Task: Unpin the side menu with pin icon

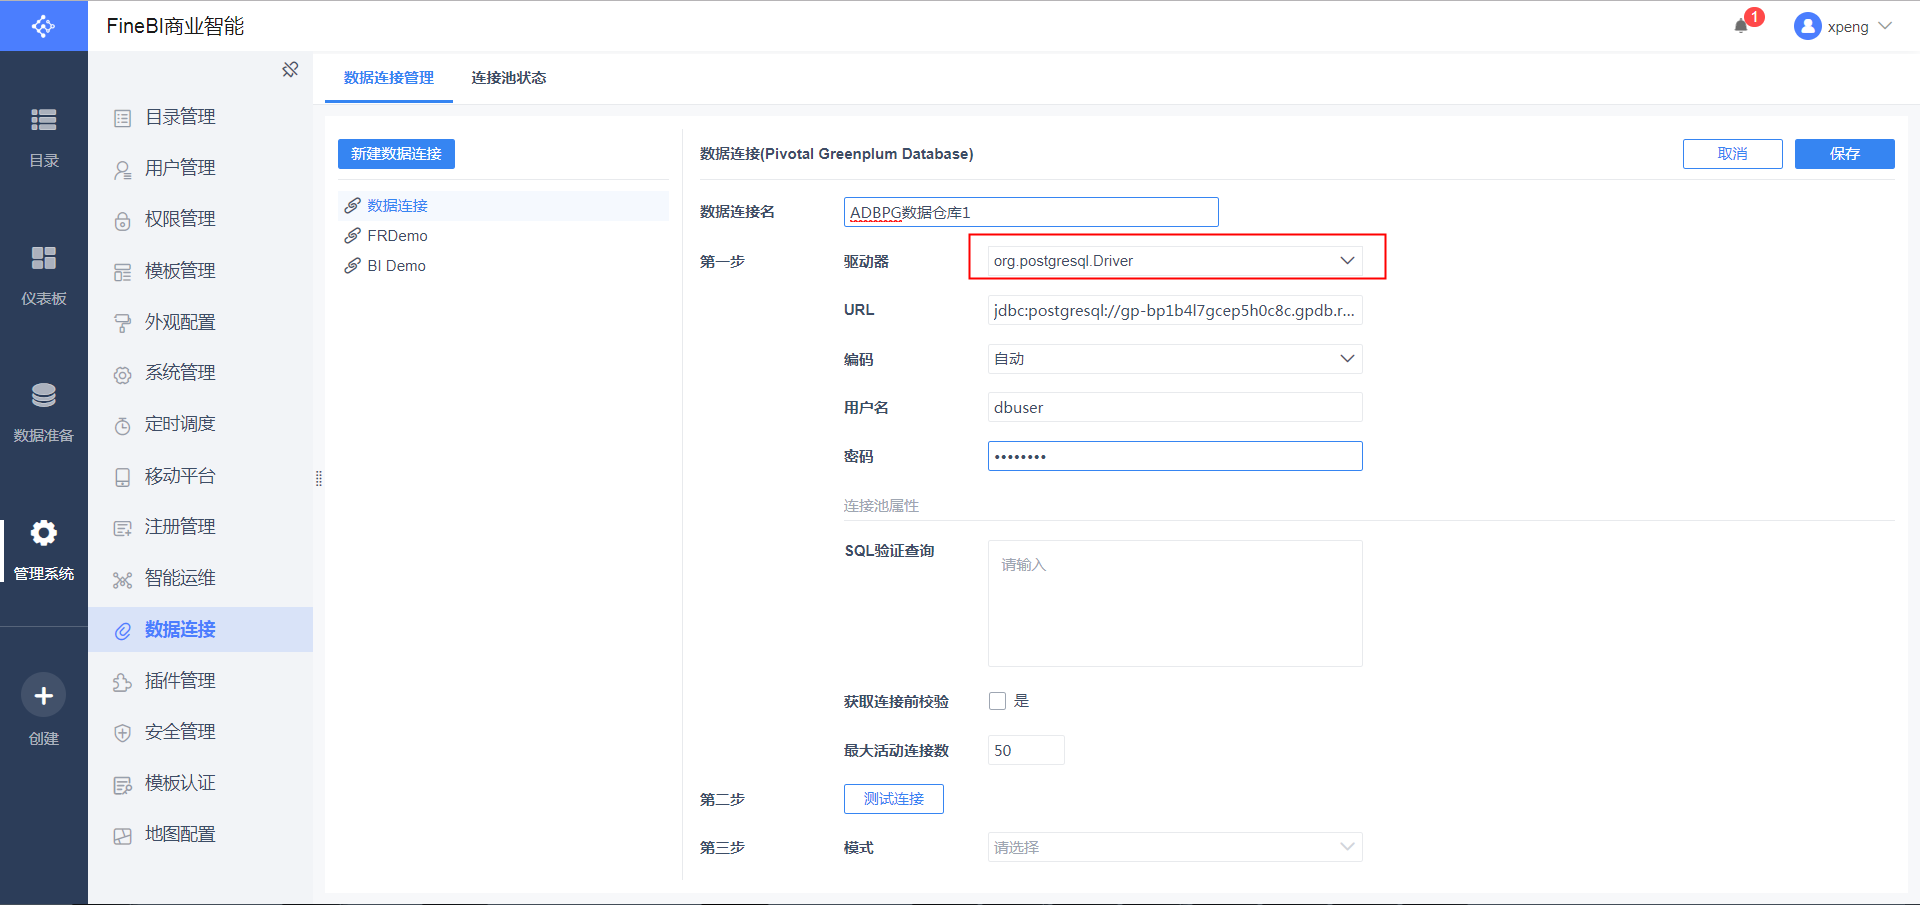Action: (x=290, y=69)
